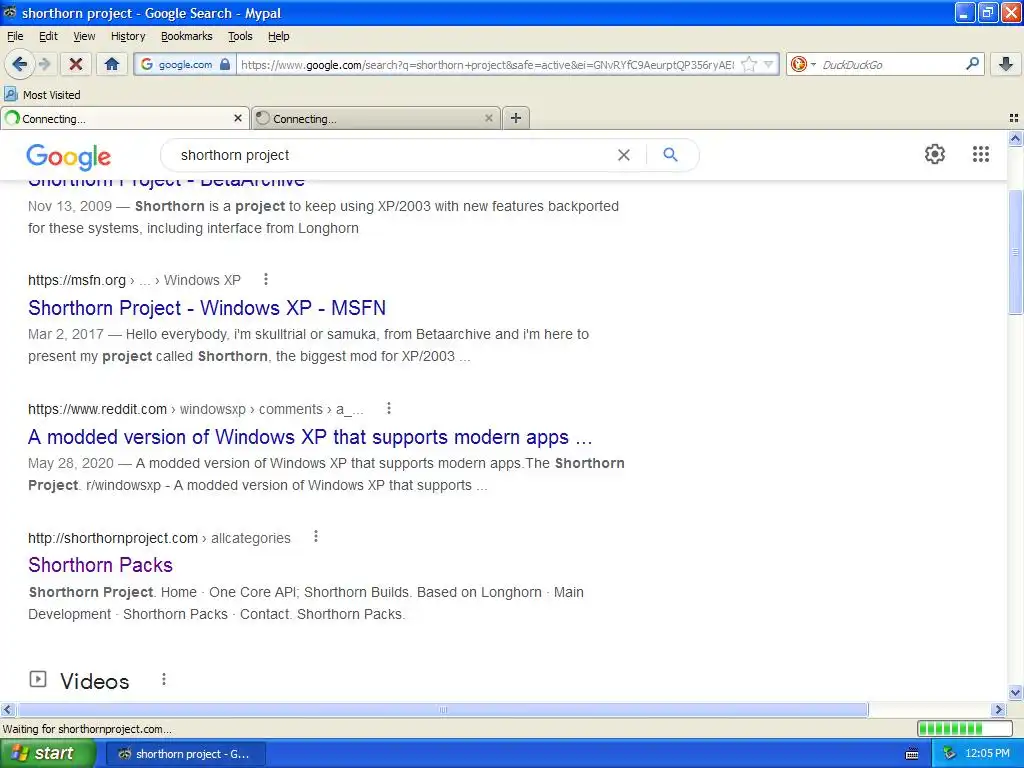This screenshot has height=768, width=1024.
Task: Click the vertical scrollbar thumb
Action: click(x=1015, y=252)
